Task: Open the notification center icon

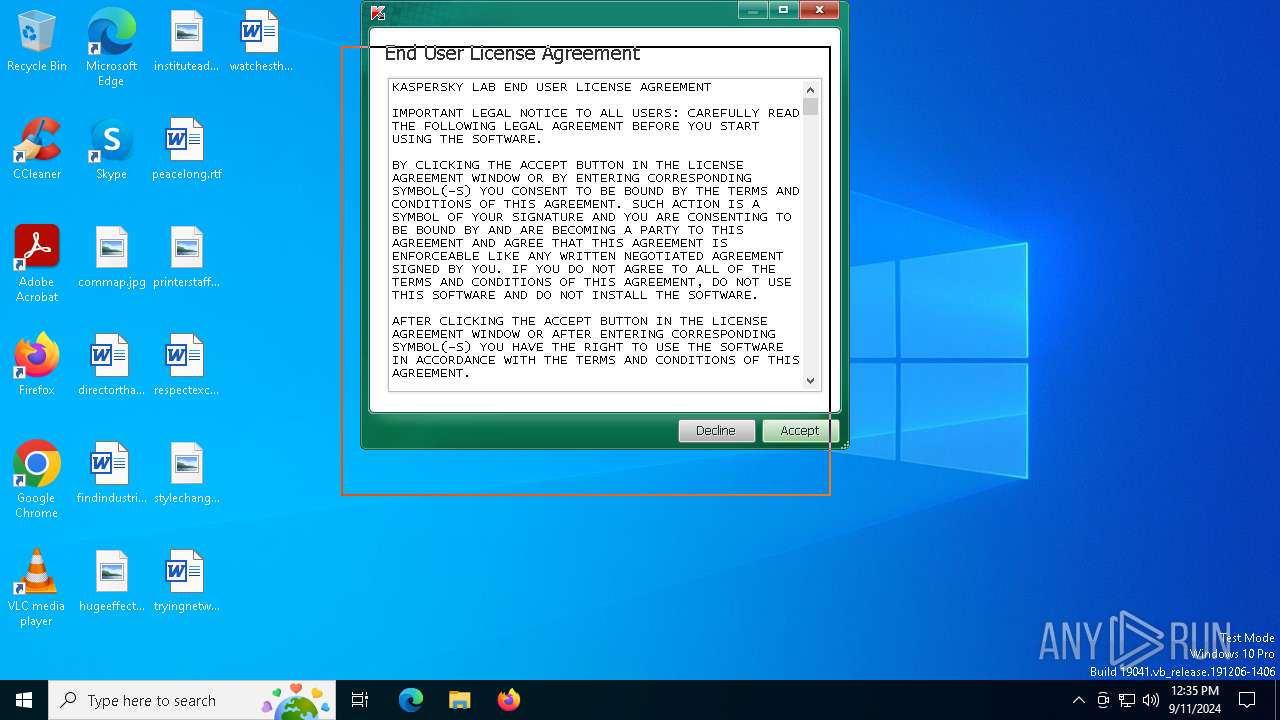Action: pyautogui.click(x=1247, y=700)
